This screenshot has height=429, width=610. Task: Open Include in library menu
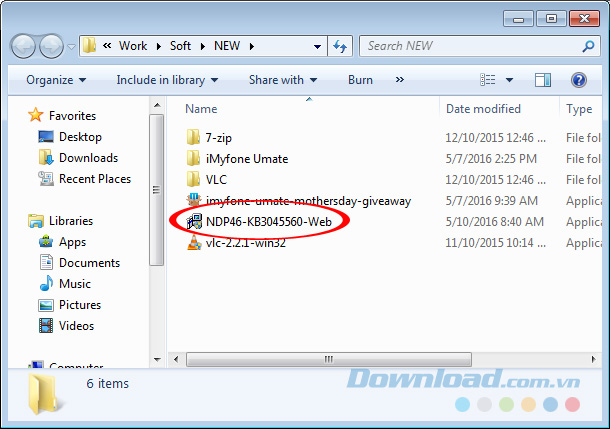click(x=167, y=80)
